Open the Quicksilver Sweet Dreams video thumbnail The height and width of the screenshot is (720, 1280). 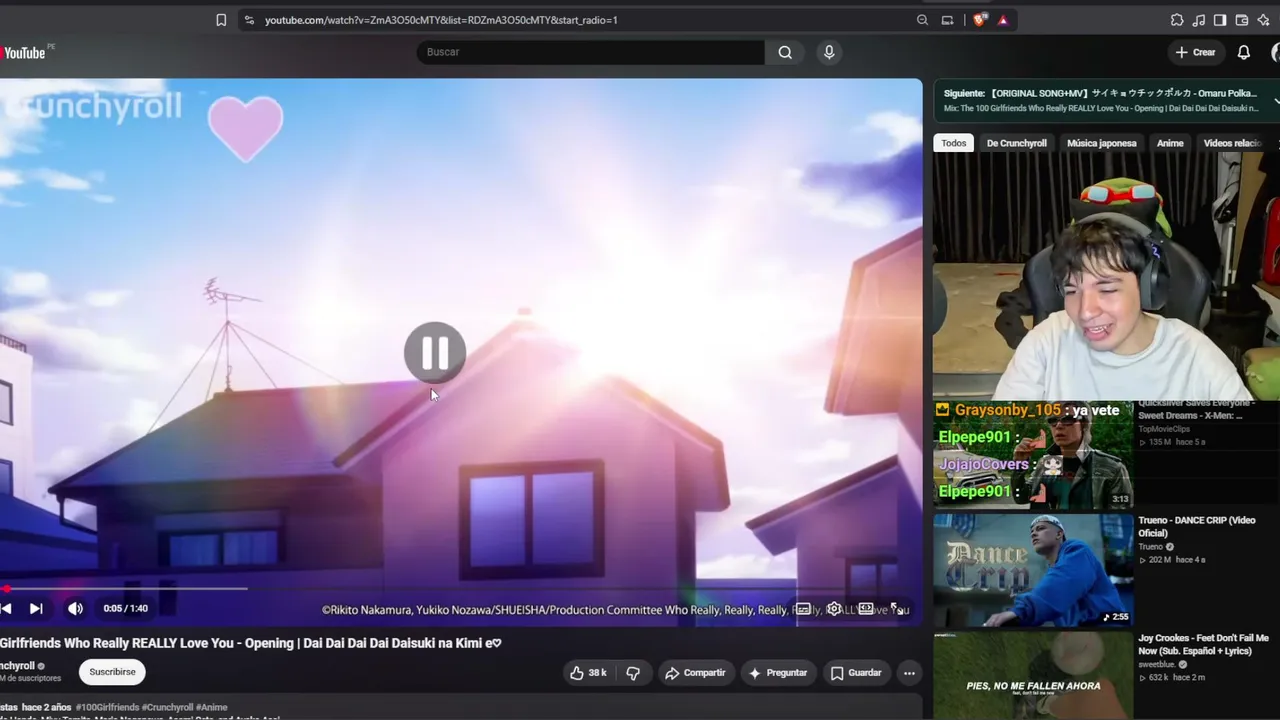(x=1034, y=455)
